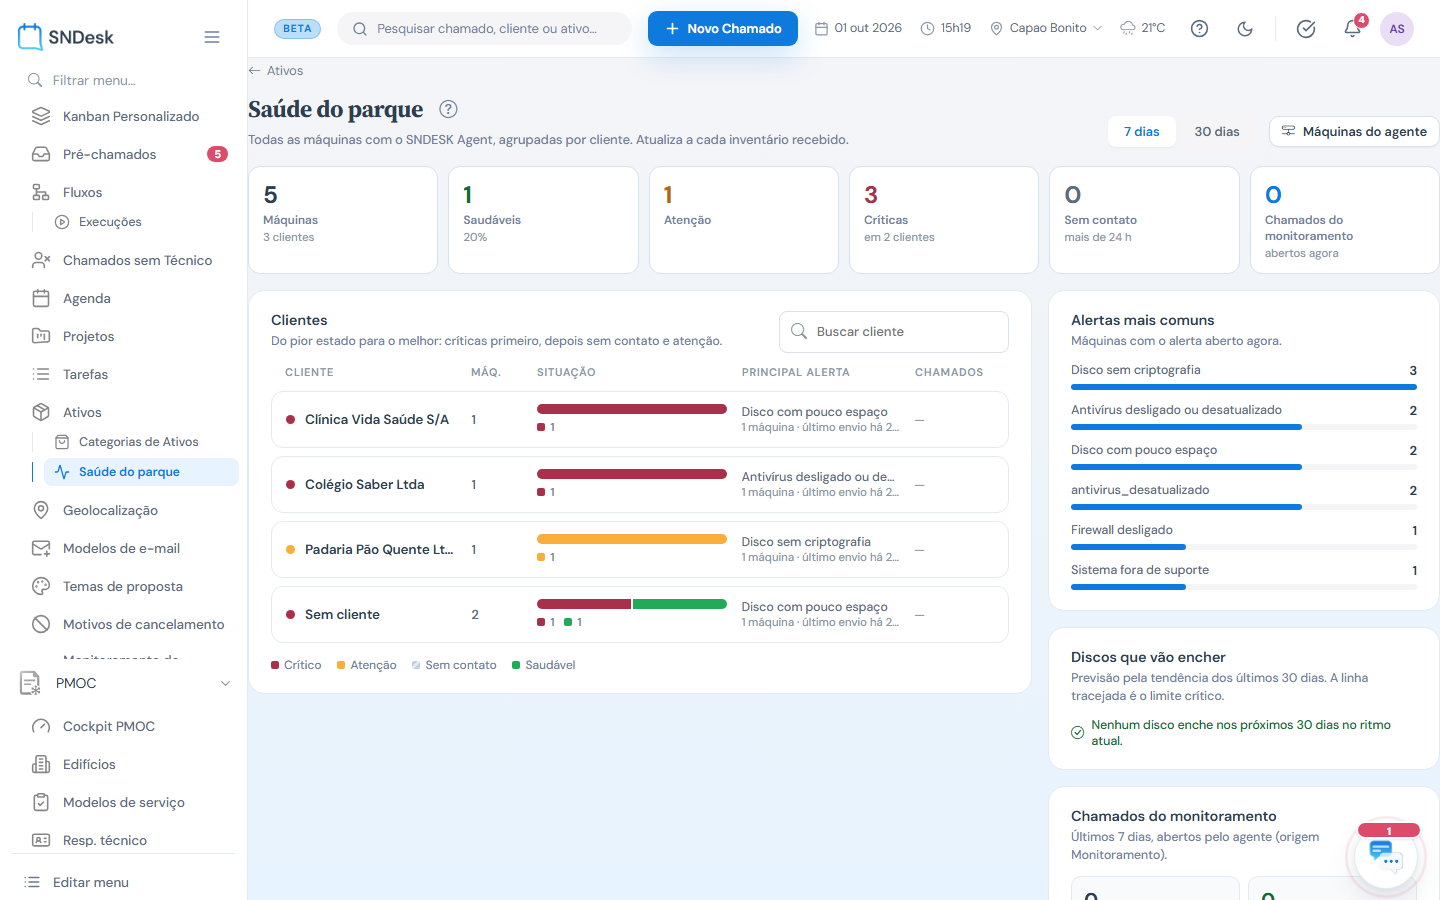Select the 30 dias period tab
Screen dimensions: 1440x900
click(1216, 131)
